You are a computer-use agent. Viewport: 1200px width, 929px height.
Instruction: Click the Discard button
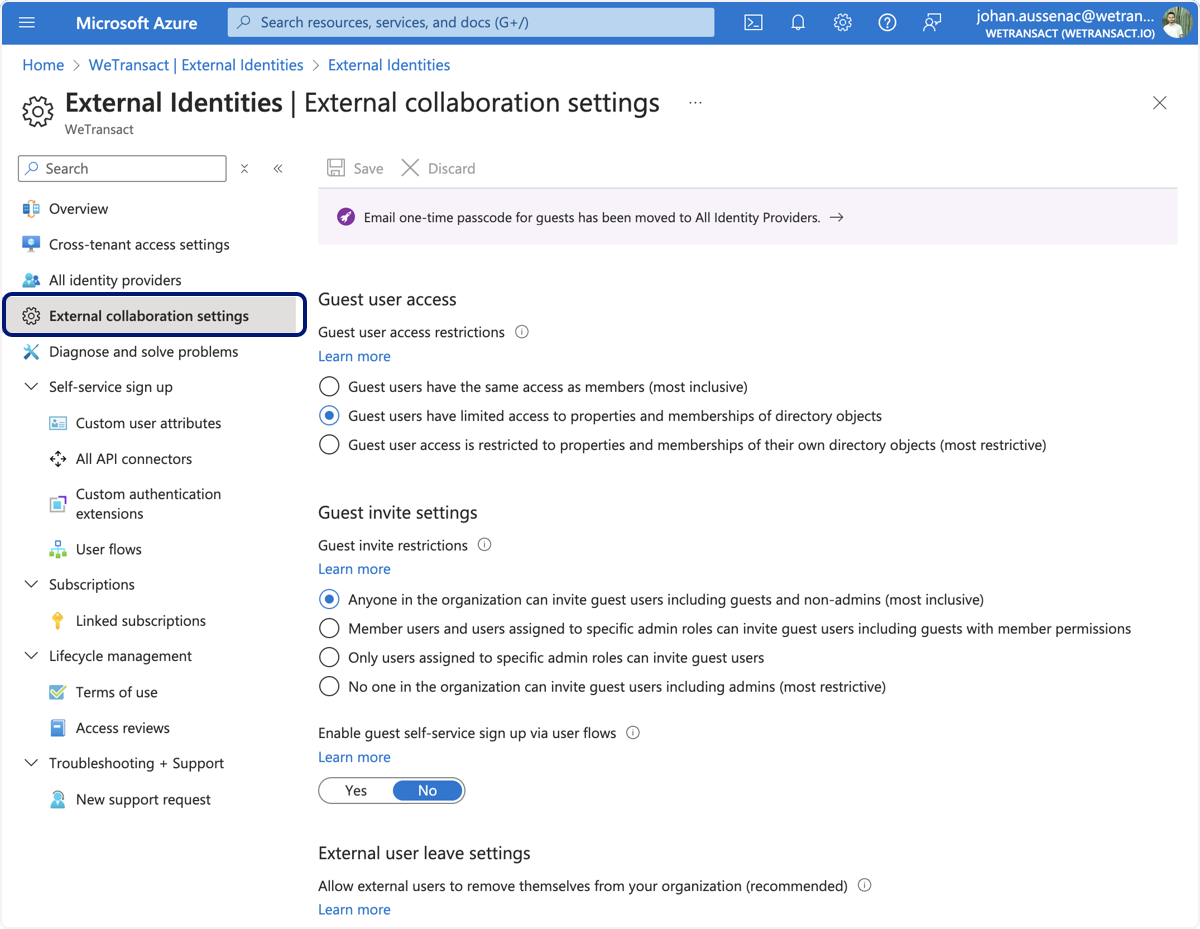(x=438, y=168)
